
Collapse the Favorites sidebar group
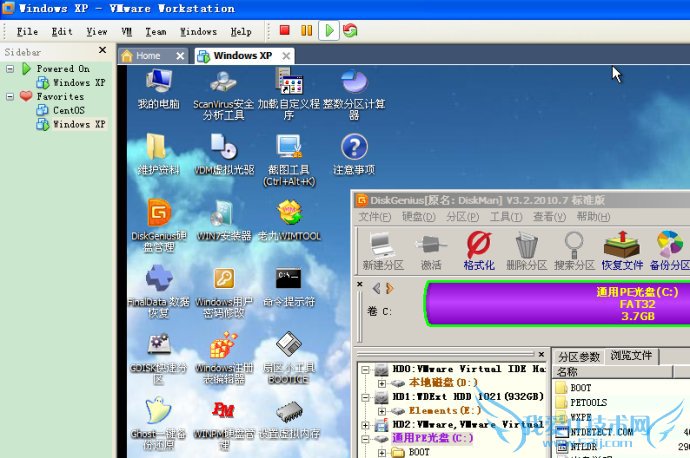point(9,97)
